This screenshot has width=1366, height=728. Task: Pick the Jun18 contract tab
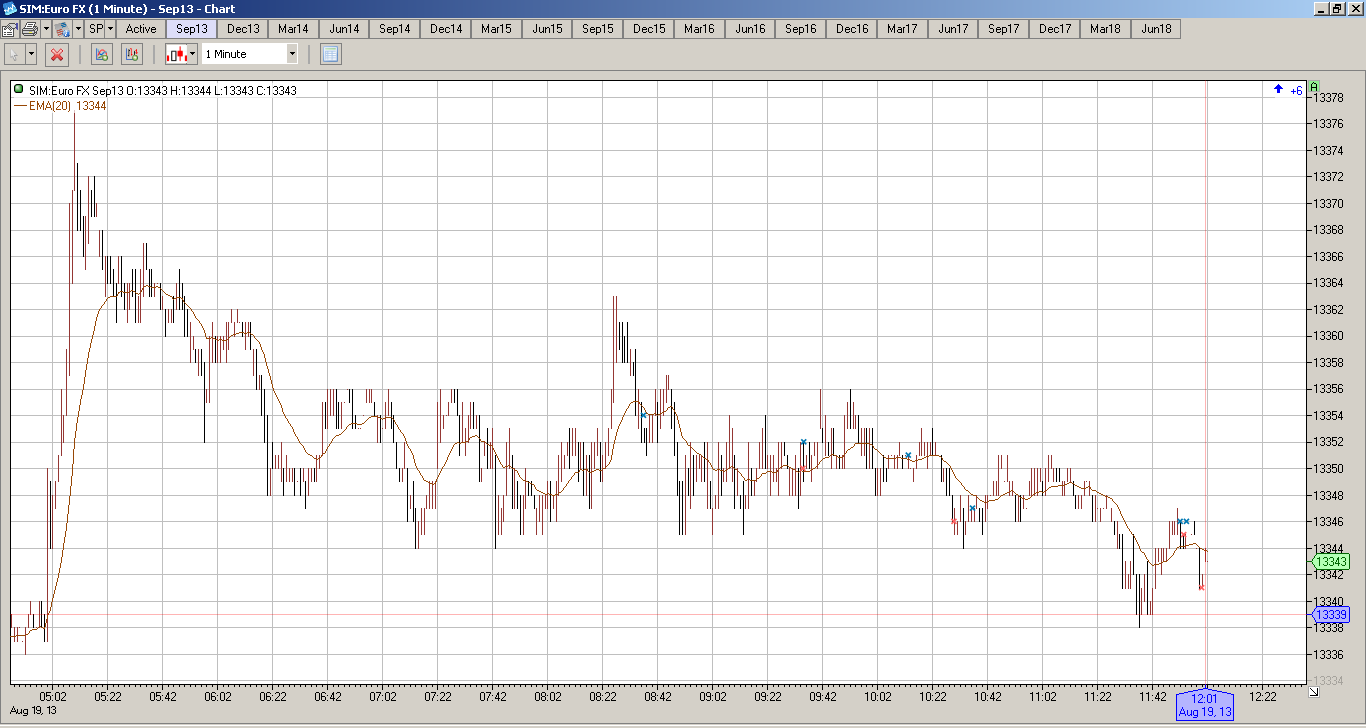(x=1156, y=29)
